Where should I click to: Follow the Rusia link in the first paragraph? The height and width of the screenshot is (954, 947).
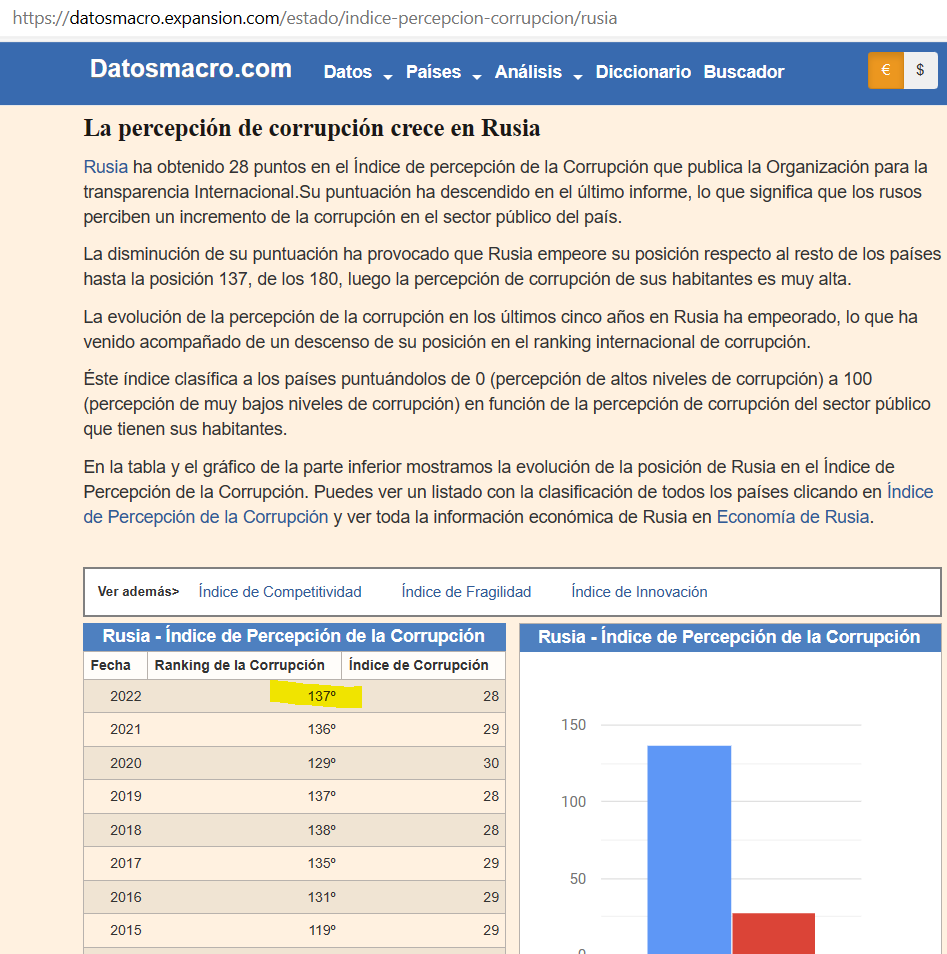tap(105, 167)
